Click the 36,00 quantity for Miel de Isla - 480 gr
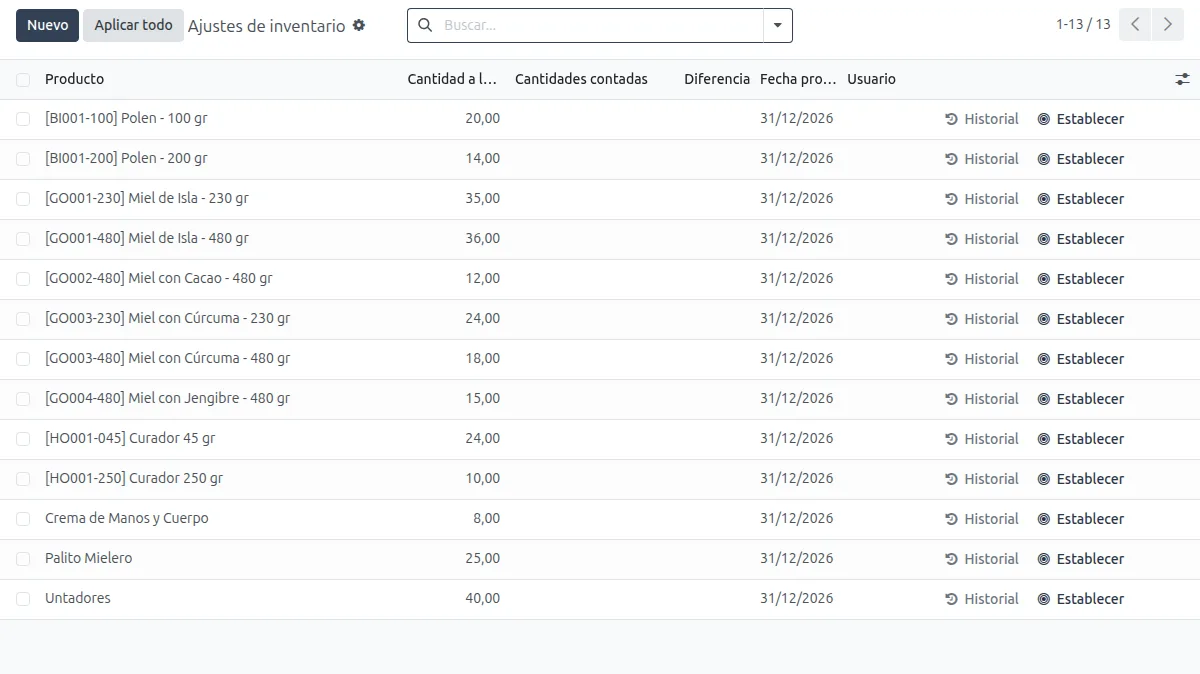Viewport: 1200px width, 674px height. point(483,238)
